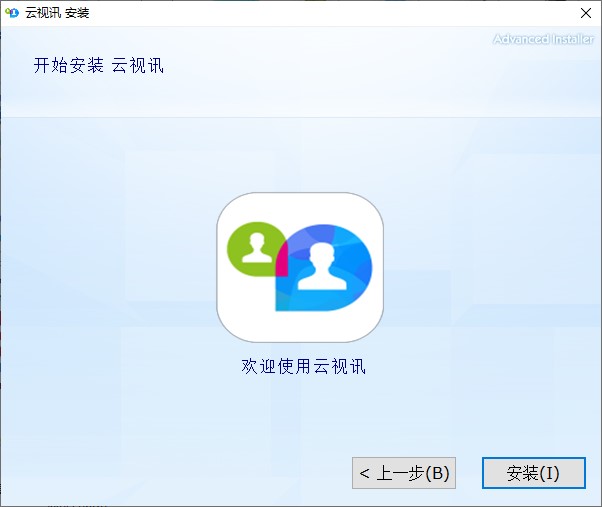Image resolution: width=602 pixels, height=507 pixels.
Task: Click the 云视讯 安装 title bar text
Action: coord(57,13)
